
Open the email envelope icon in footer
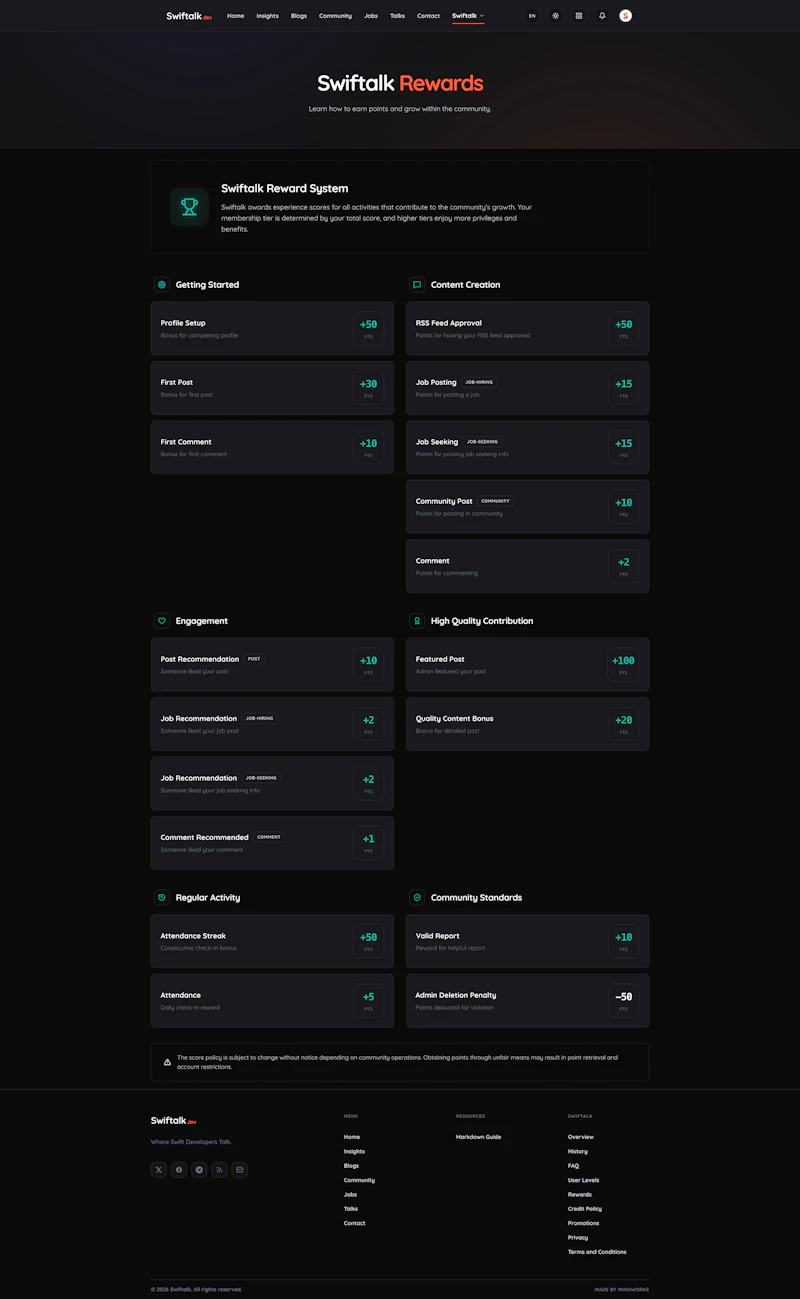[240, 1169]
